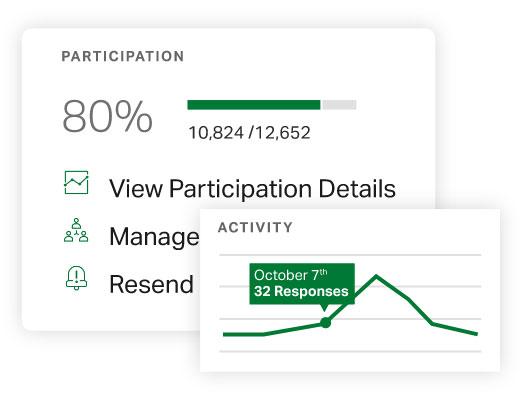
Task: Click the activity line chart peak
Action: (x=376, y=276)
